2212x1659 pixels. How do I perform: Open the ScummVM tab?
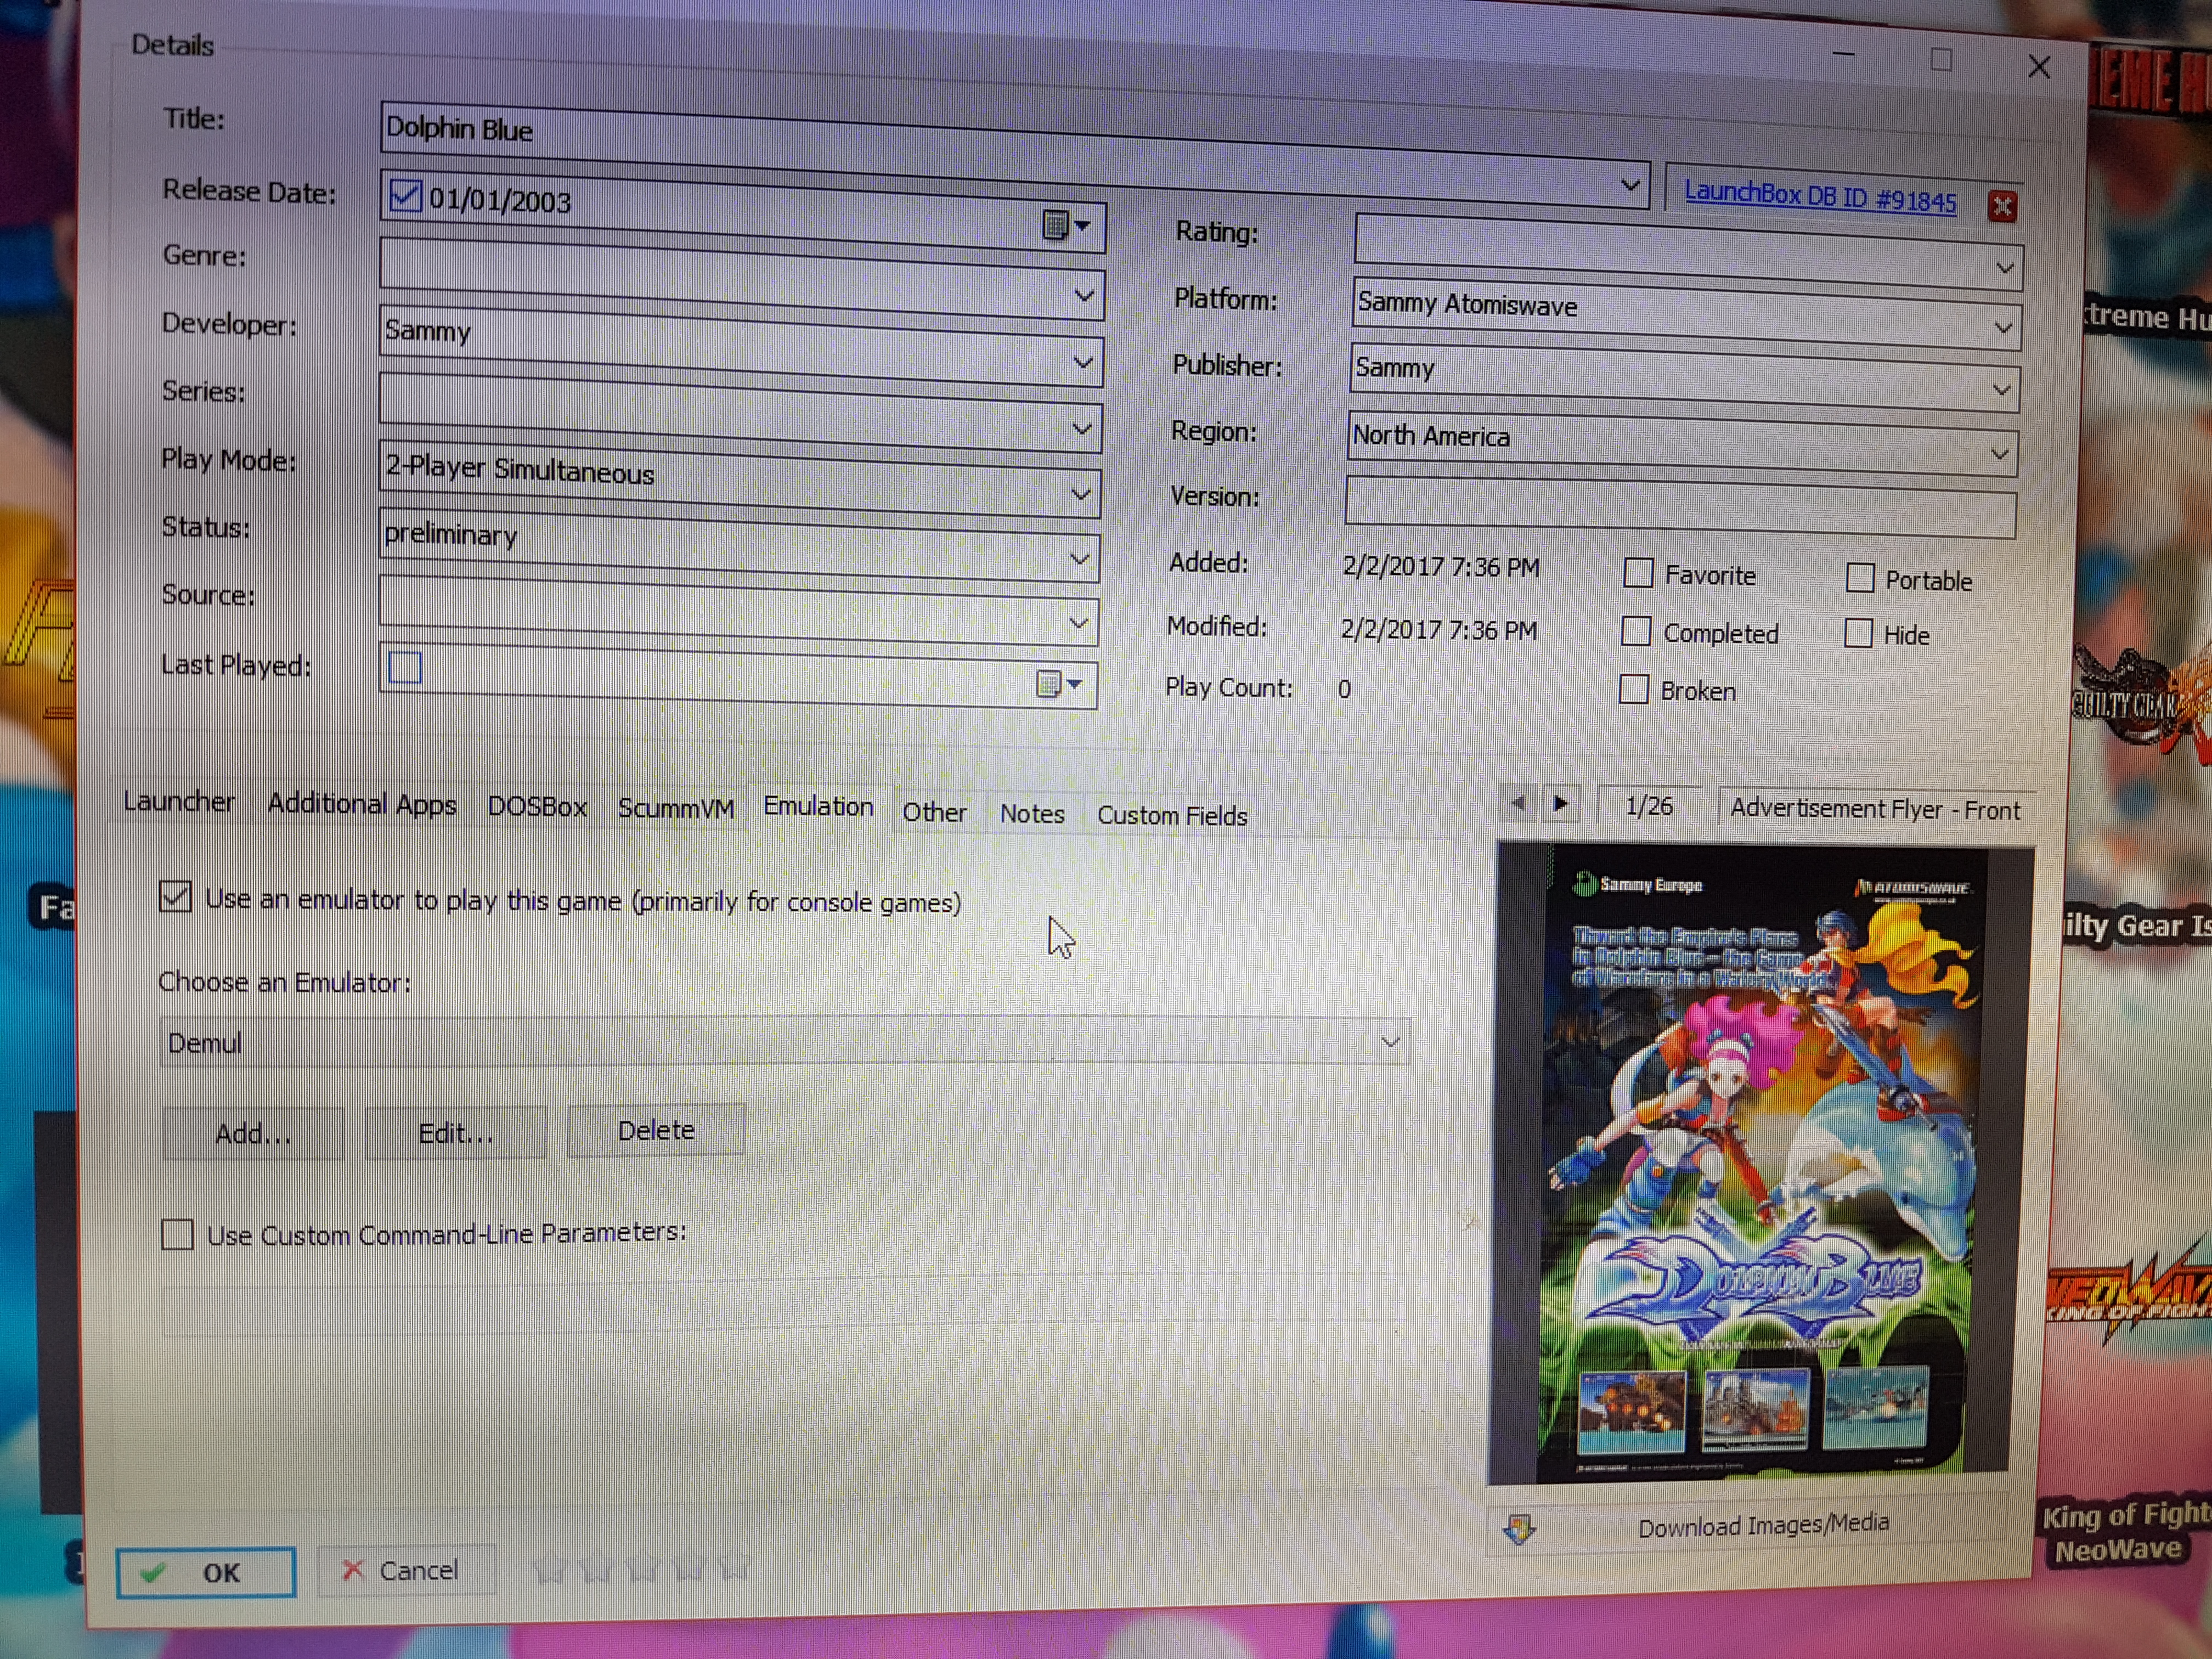click(676, 809)
